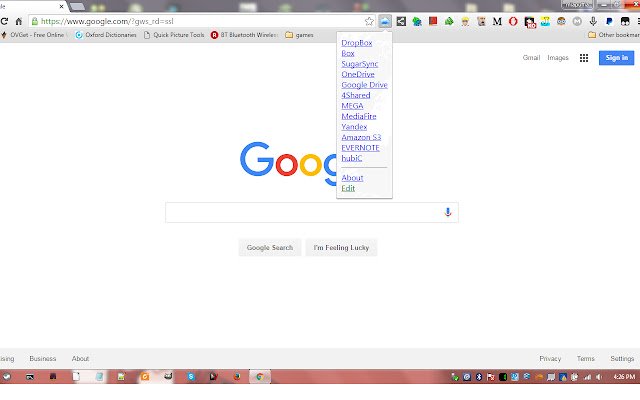640x400 pixels.
Task: Open the Amazon S3 link
Action: [361, 137]
